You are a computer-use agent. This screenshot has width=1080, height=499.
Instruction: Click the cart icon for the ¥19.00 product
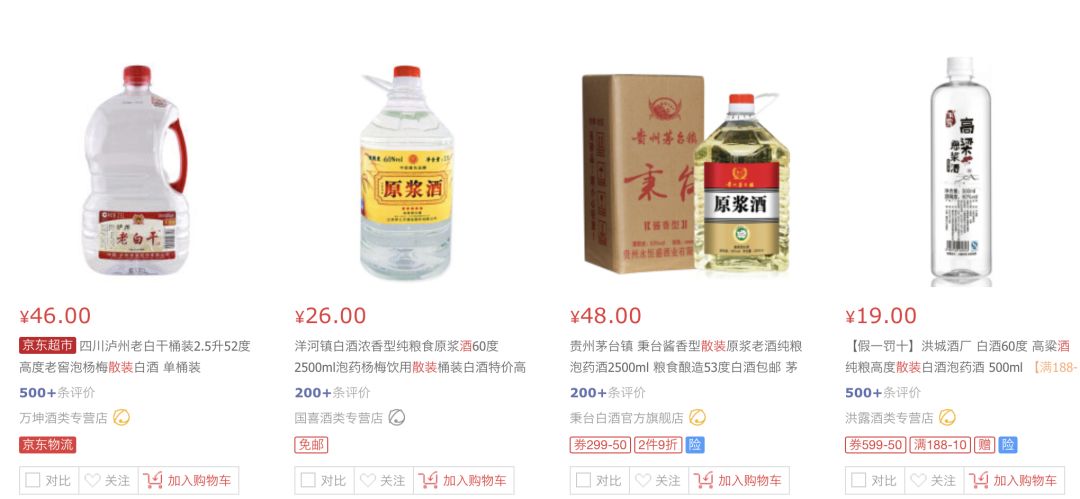[x=979, y=480]
